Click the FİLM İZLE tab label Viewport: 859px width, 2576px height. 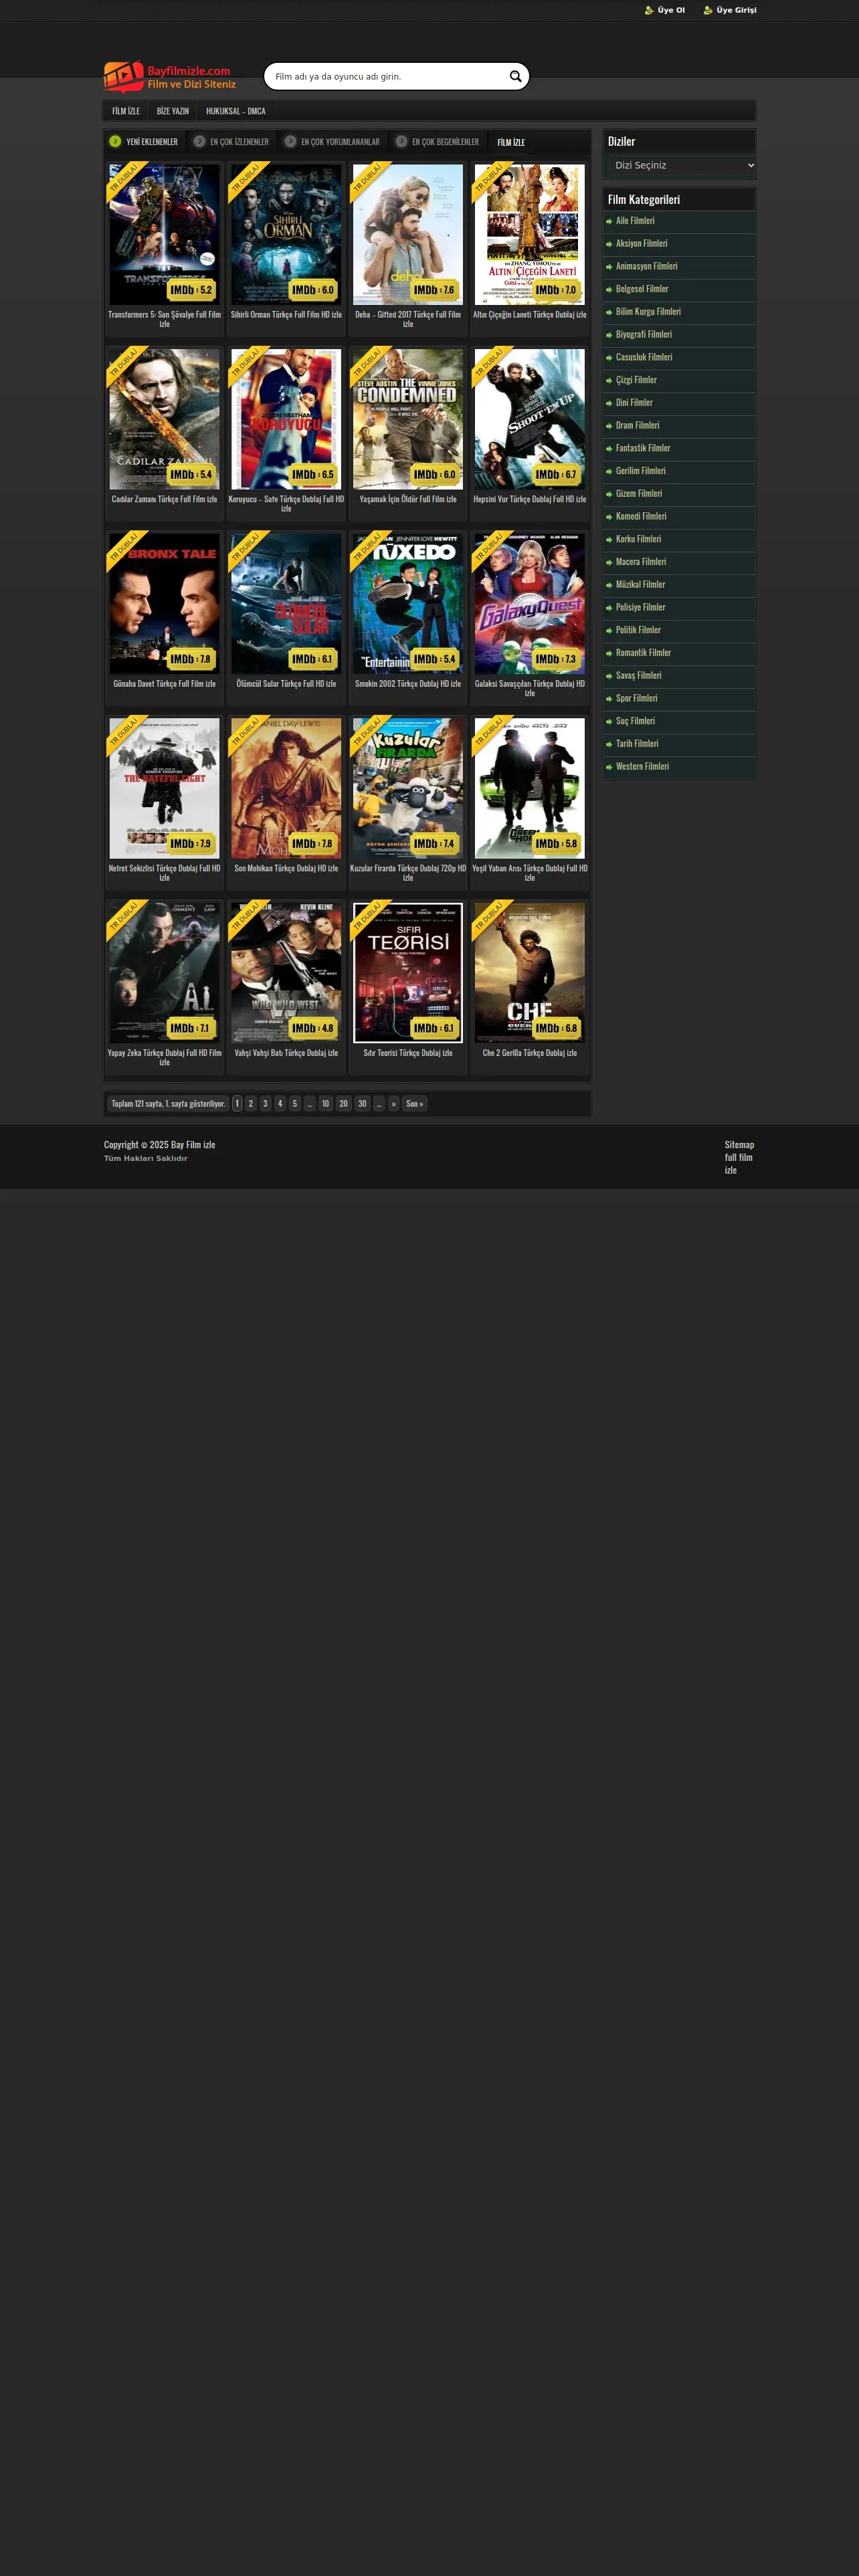[511, 142]
